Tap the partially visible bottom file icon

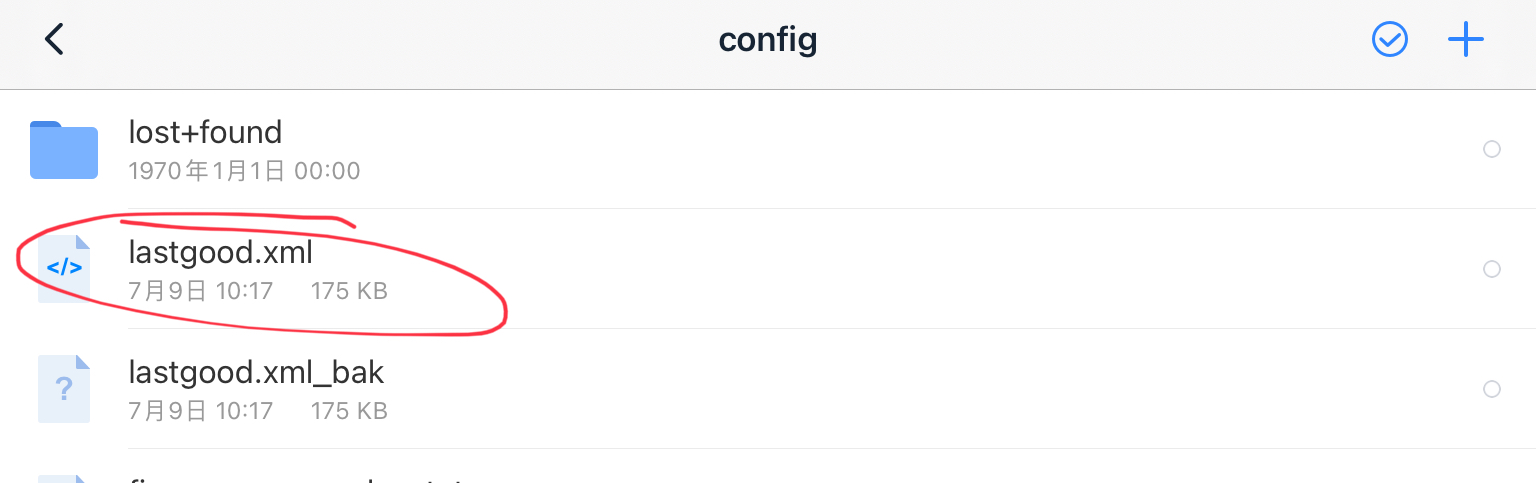[x=64, y=478]
